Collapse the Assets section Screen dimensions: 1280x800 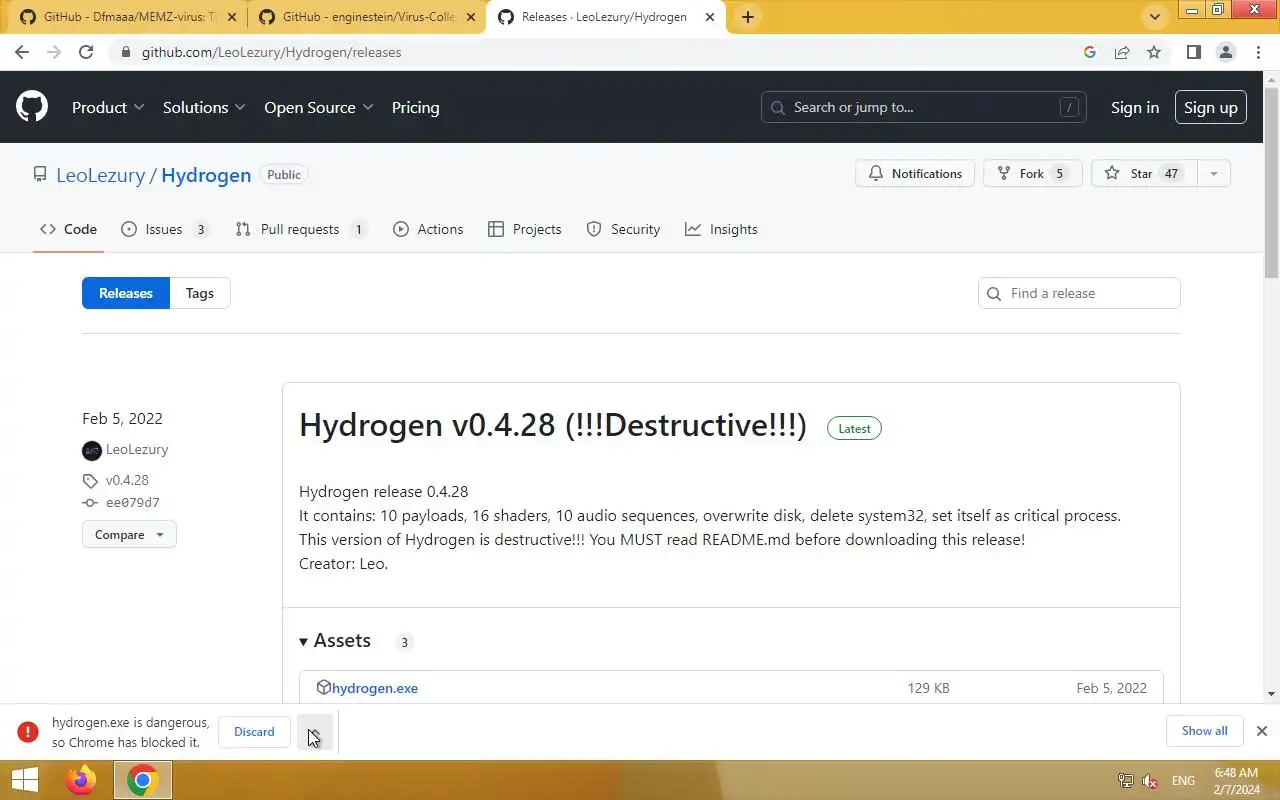point(335,641)
